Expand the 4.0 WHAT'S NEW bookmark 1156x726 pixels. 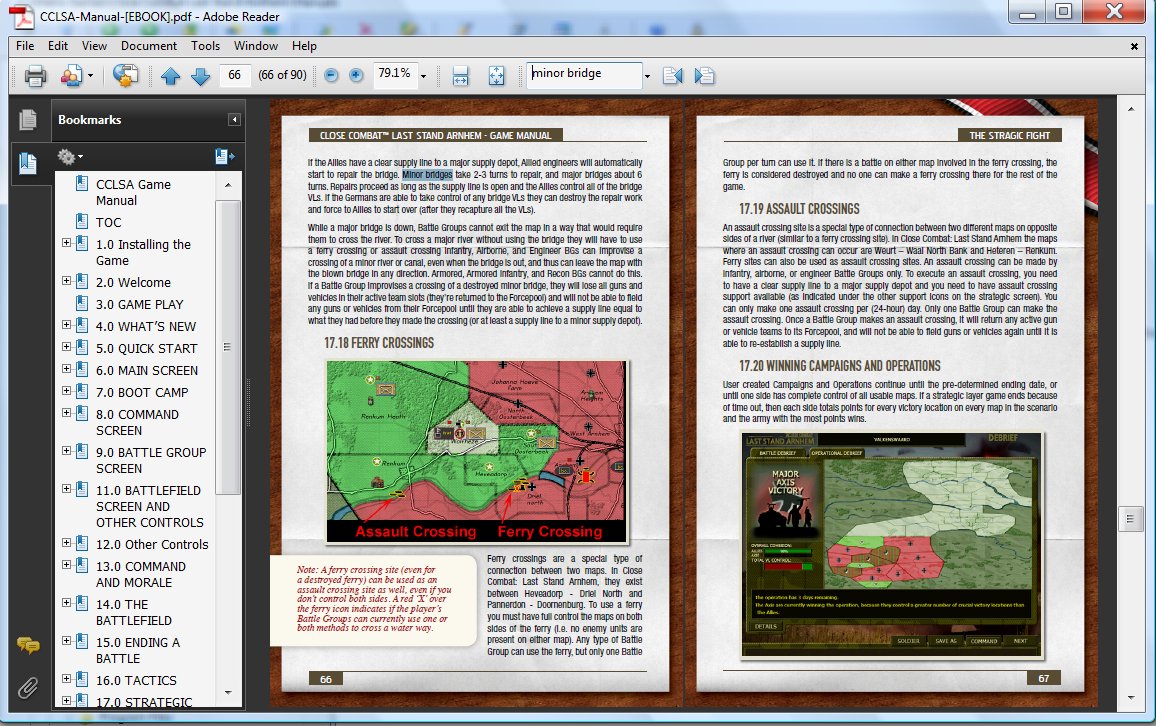(66, 325)
